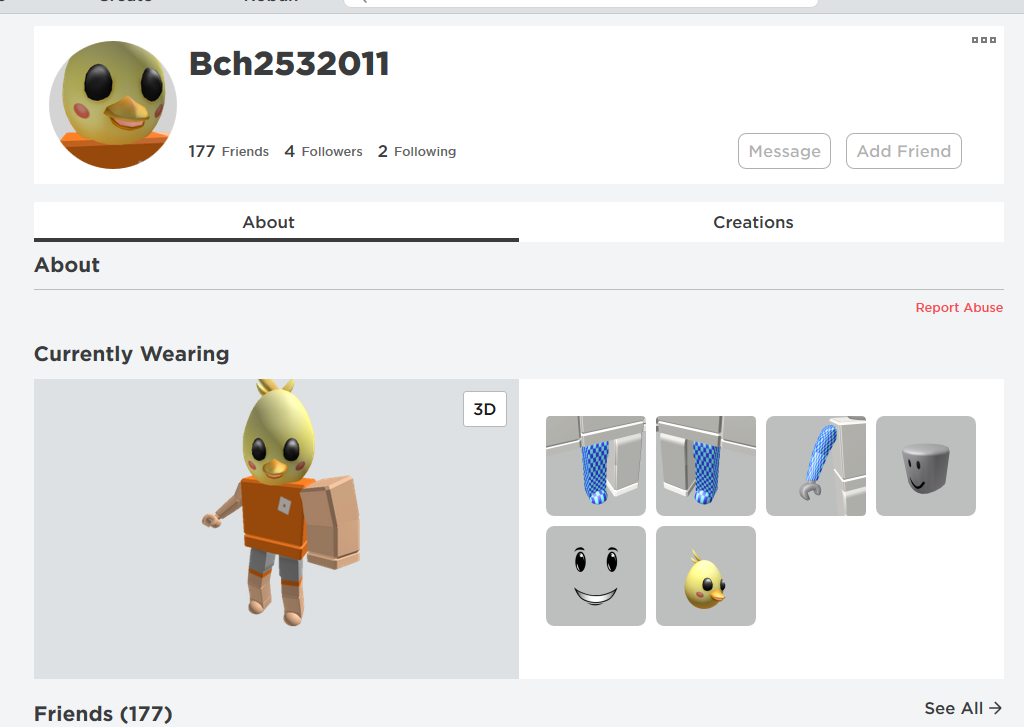Screen dimensions: 1024x727
Task: Click the Friends (177) heading
Action: tap(103, 713)
